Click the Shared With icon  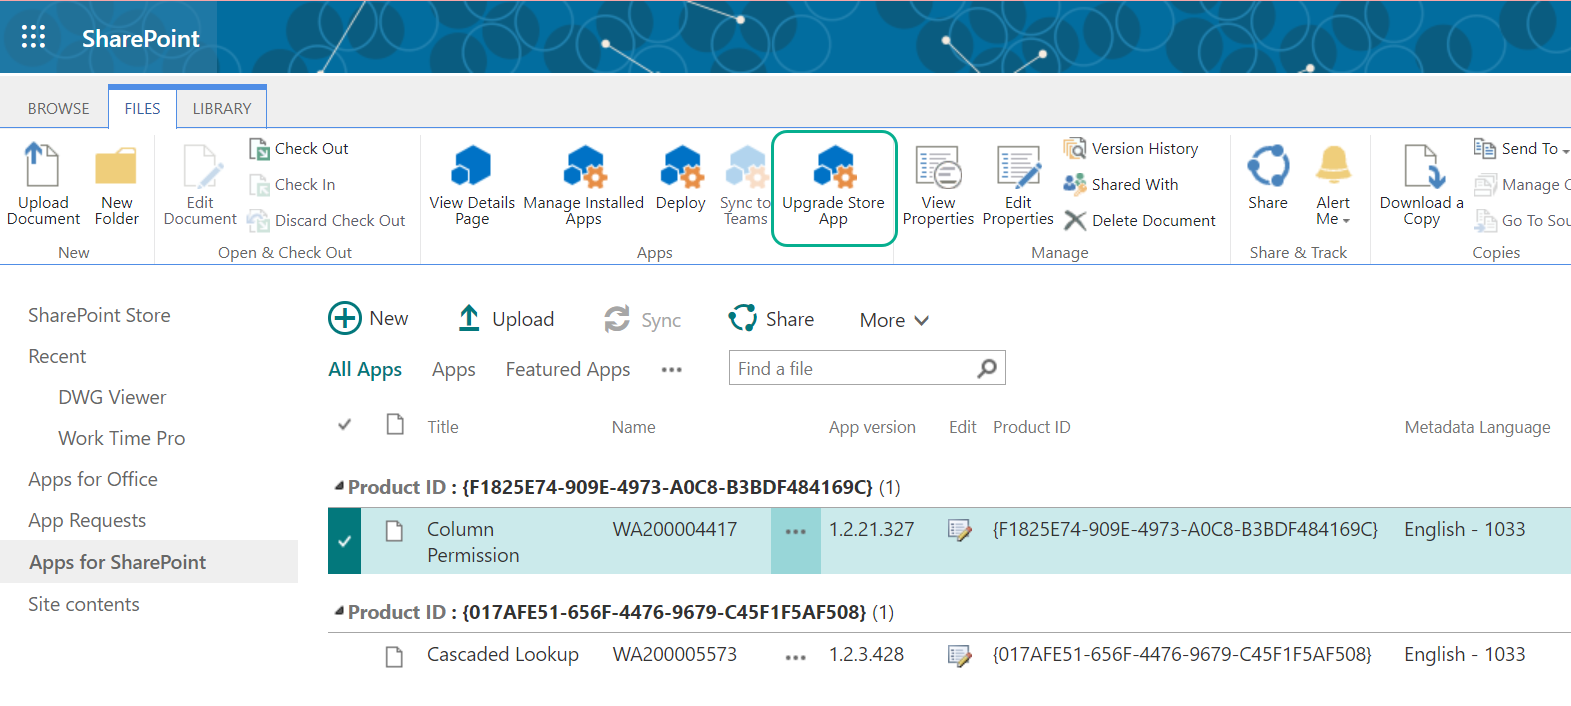point(1075,185)
